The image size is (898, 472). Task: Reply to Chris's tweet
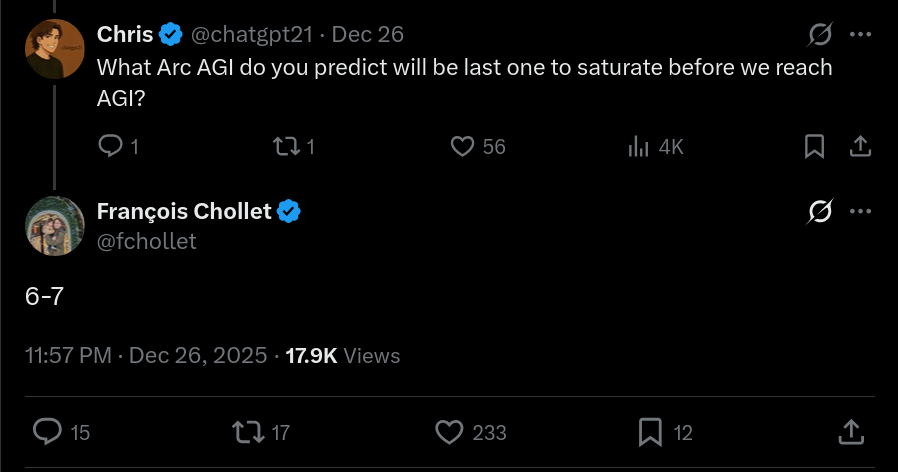111,147
